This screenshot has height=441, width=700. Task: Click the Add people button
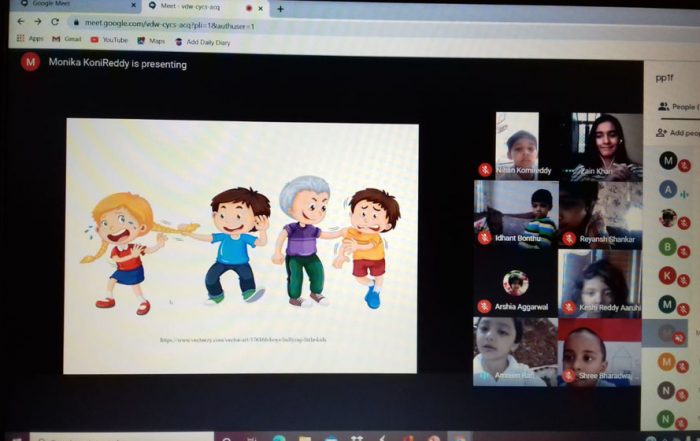[x=678, y=133]
